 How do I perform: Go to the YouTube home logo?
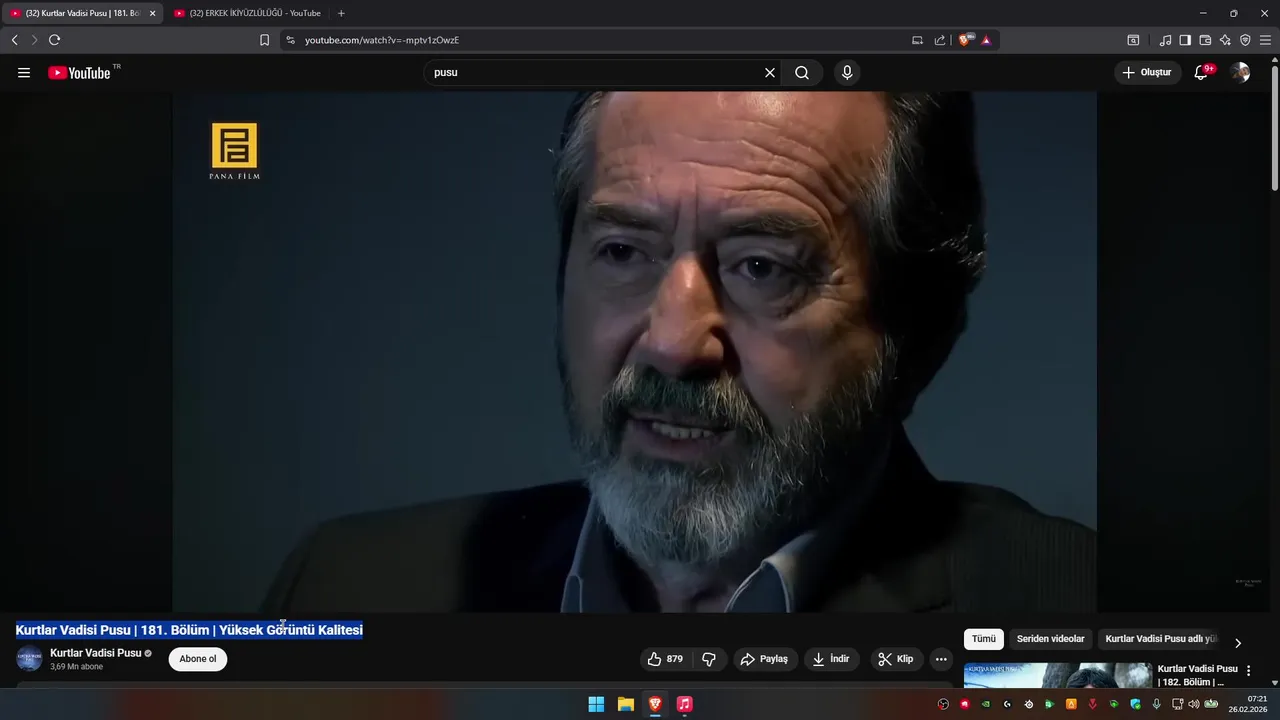coord(79,73)
